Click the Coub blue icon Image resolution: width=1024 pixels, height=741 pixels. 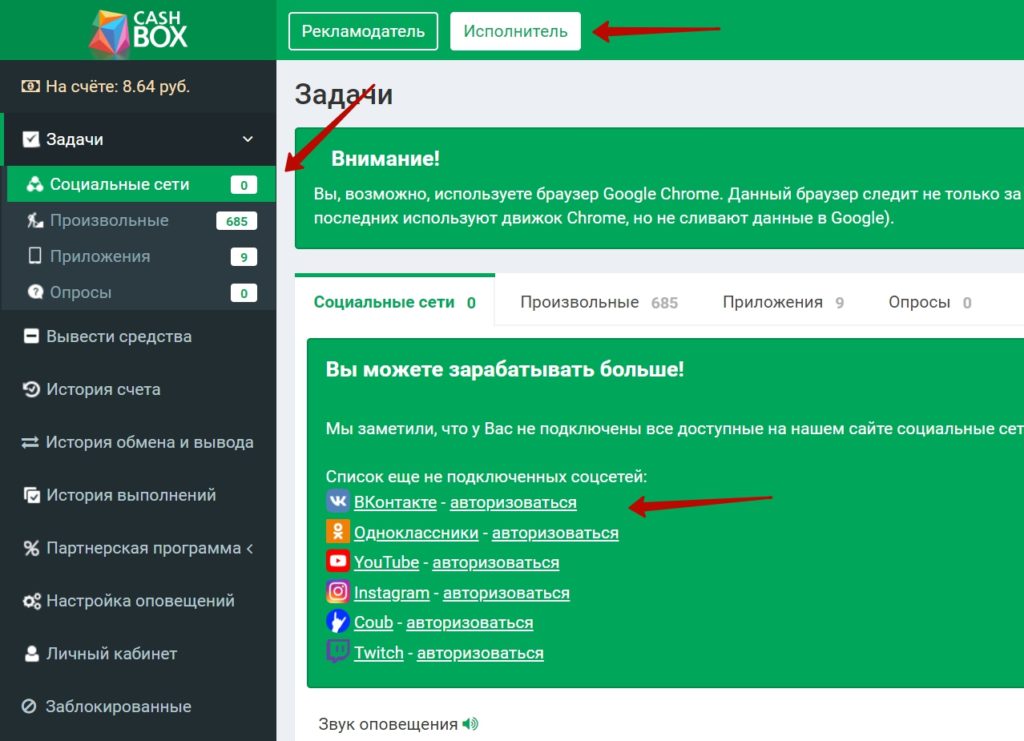pyautogui.click(x=338, y=622)
